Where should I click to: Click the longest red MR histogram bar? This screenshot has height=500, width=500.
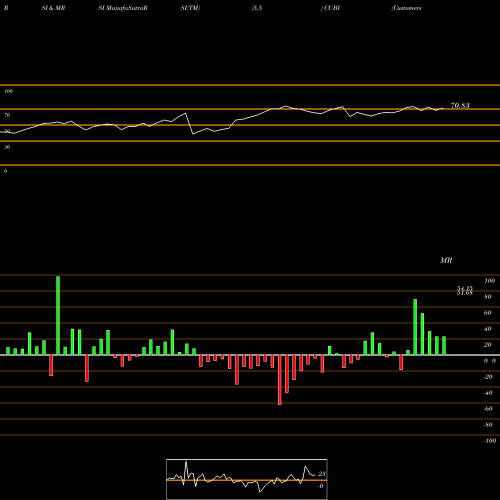coord(280,380)
